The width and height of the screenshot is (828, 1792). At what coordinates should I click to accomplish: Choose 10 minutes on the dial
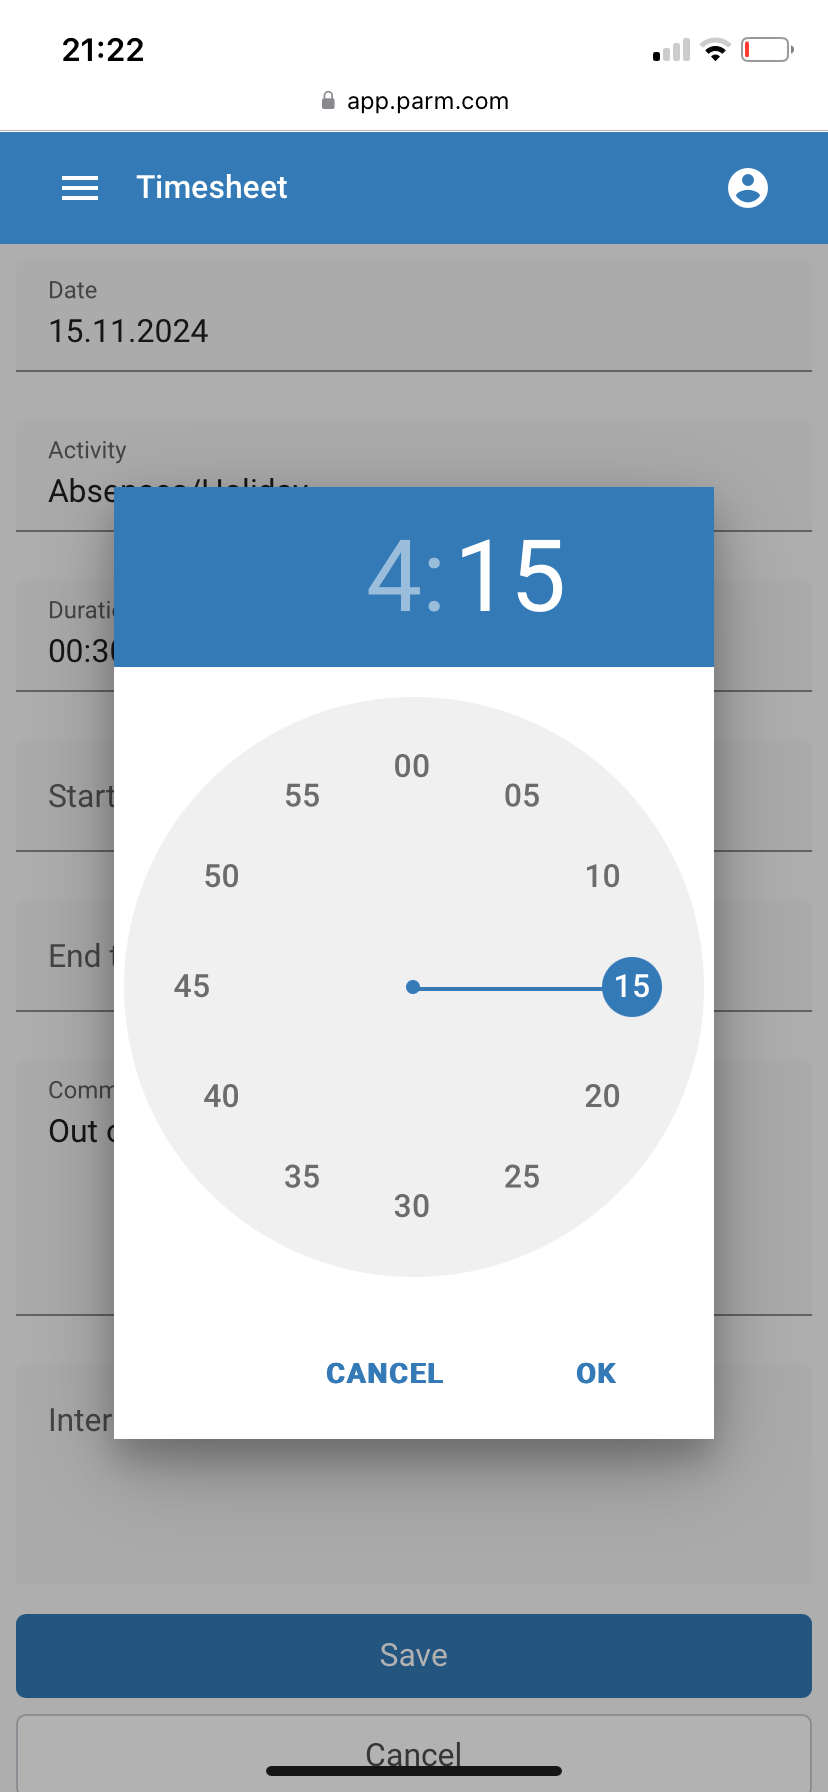(602, 877)
